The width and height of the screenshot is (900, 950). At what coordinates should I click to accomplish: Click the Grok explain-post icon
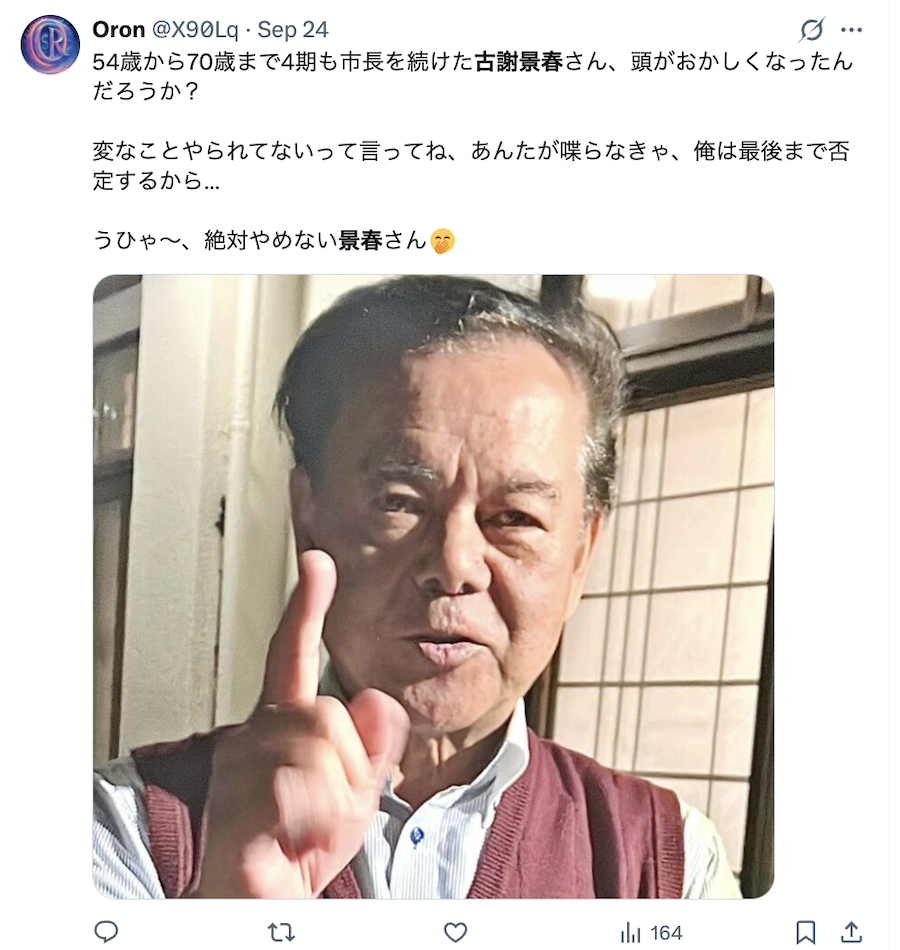click(x=811, y=29)
